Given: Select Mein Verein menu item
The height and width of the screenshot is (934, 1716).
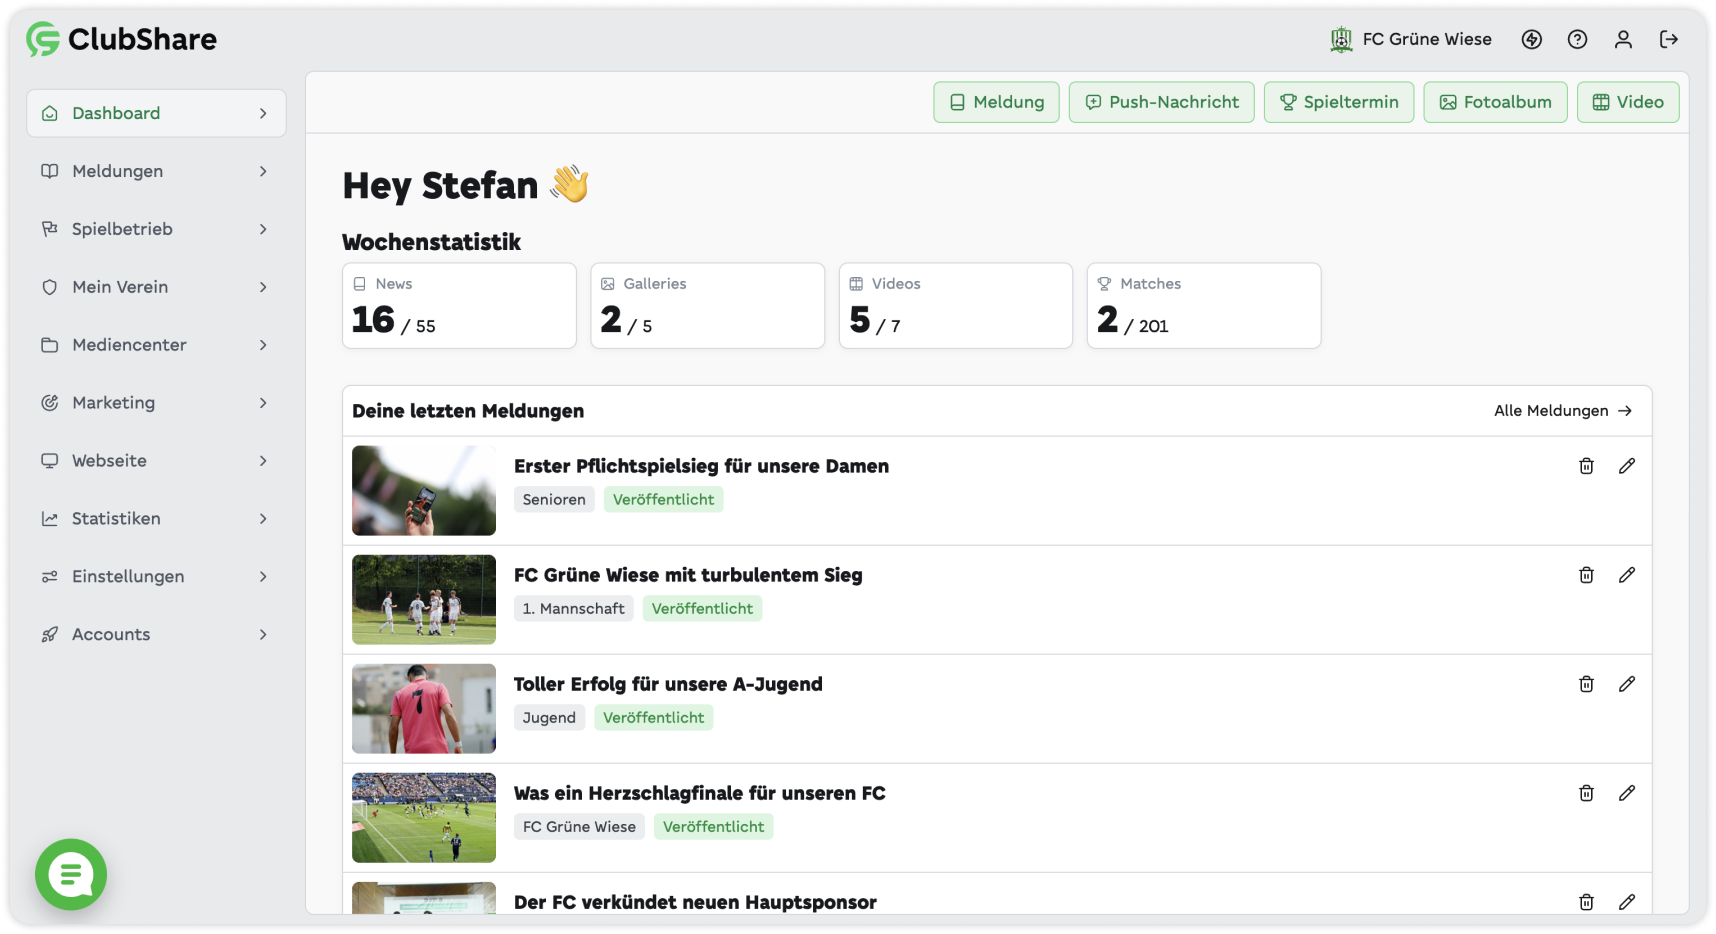Looking at the screenshot, I should (x=156, y=287).
